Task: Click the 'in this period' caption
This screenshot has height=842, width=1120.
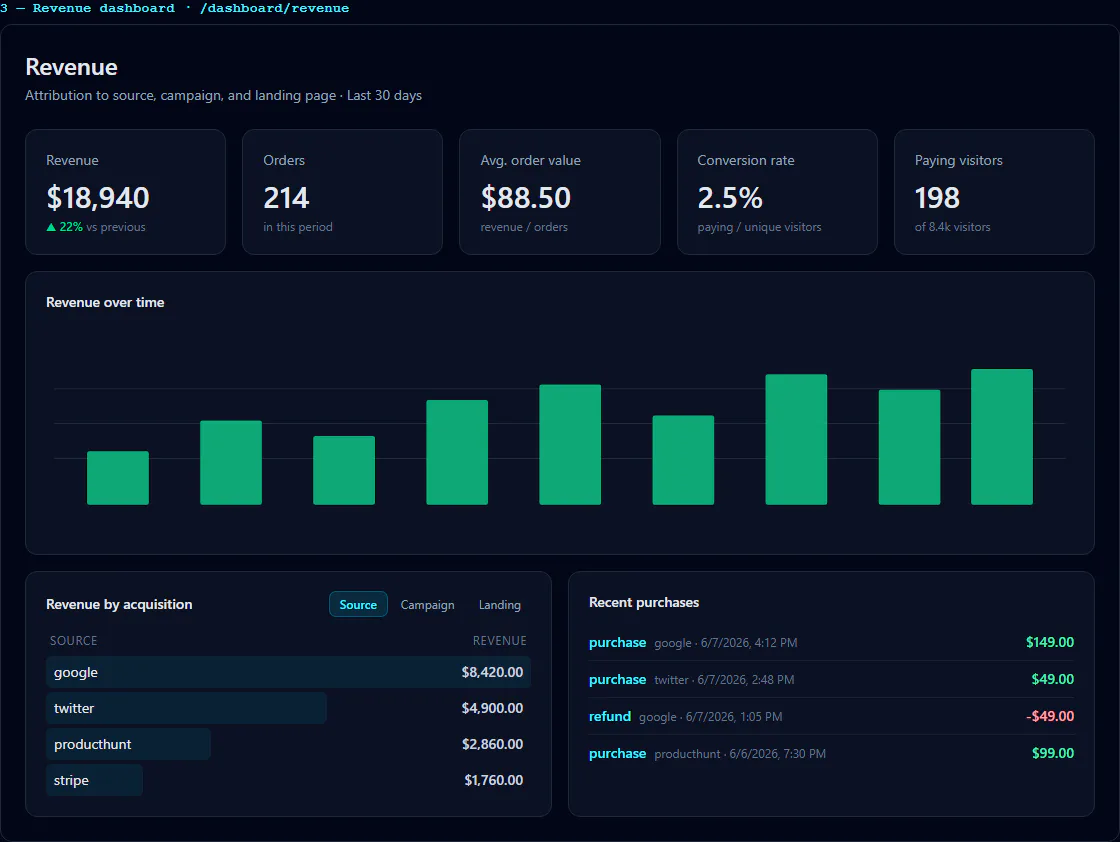Action: pyautogui.click(x=298, y=227)
